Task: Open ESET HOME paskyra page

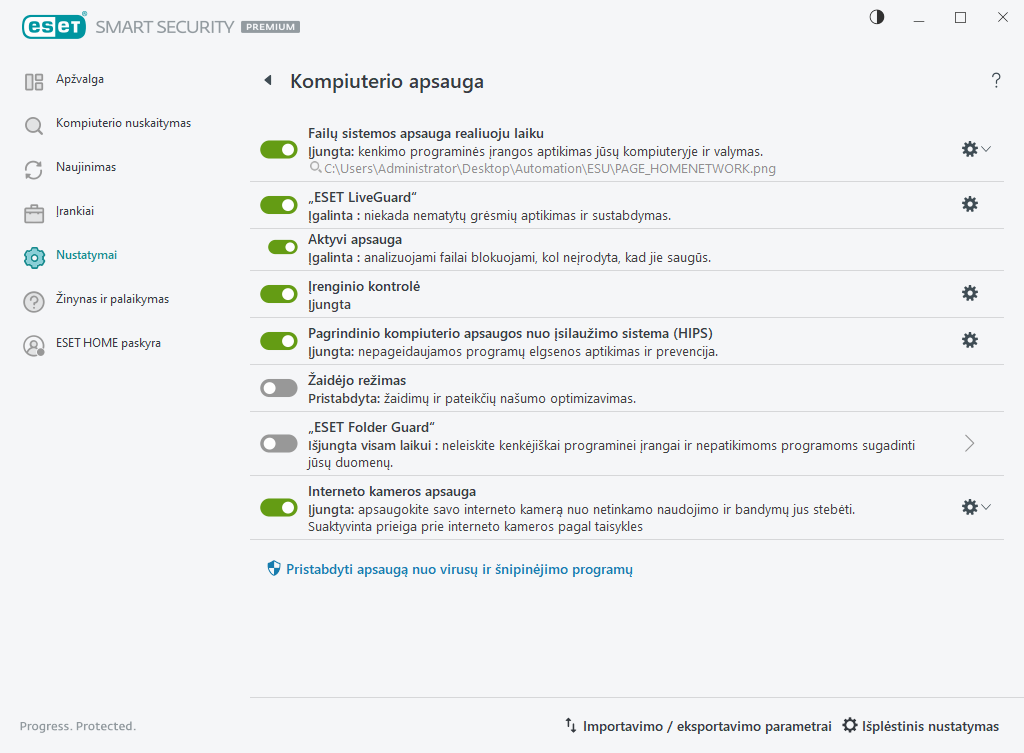Action: (107, 344)
